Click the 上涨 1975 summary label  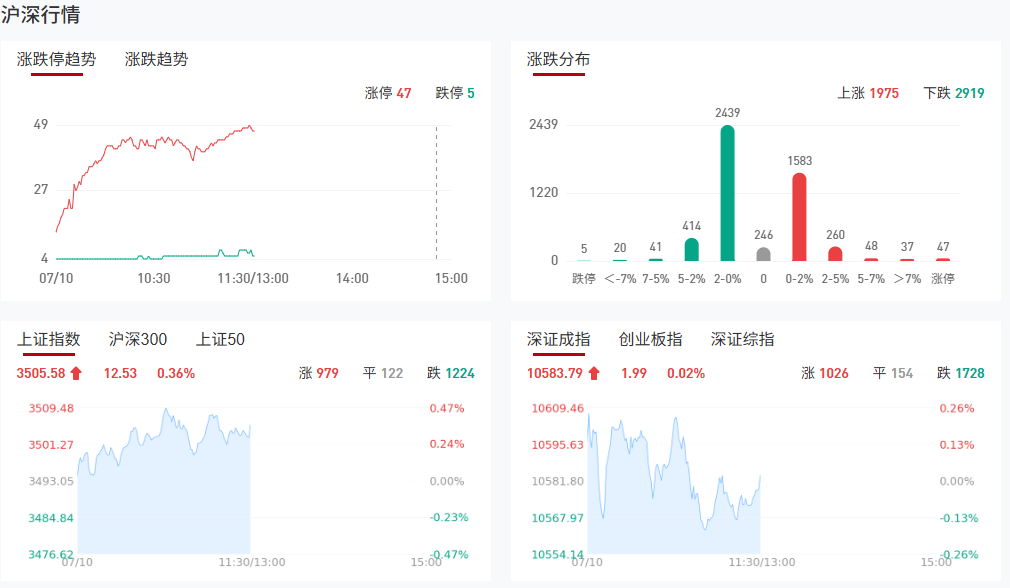tap(868, 93)
